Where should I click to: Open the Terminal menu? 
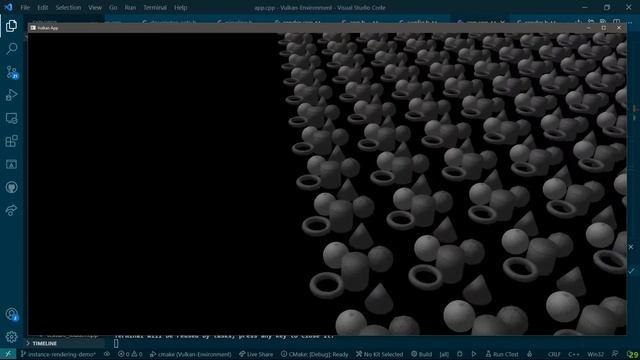155,7
